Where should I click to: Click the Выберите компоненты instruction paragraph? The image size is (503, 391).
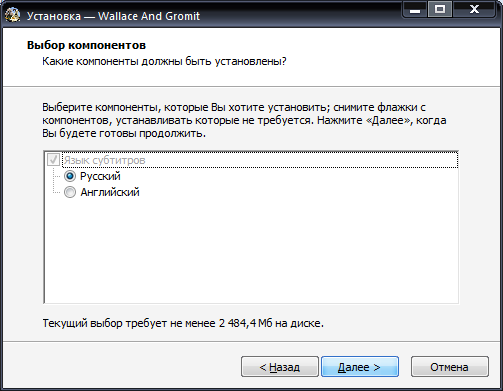point(244,120)
